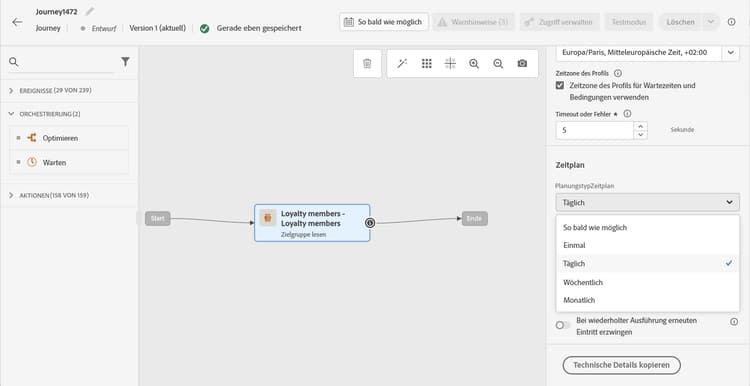The height and width of the screenshot is (386, 750).
Task: Click Version 1 (aktuell) text
Action: click(158, 28)
